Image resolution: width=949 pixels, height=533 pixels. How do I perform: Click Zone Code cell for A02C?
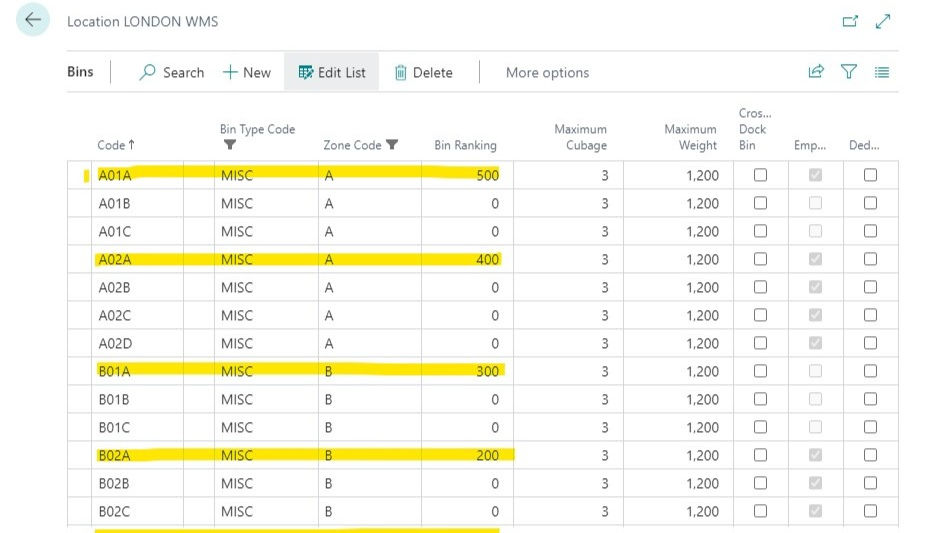click(370, 315)
